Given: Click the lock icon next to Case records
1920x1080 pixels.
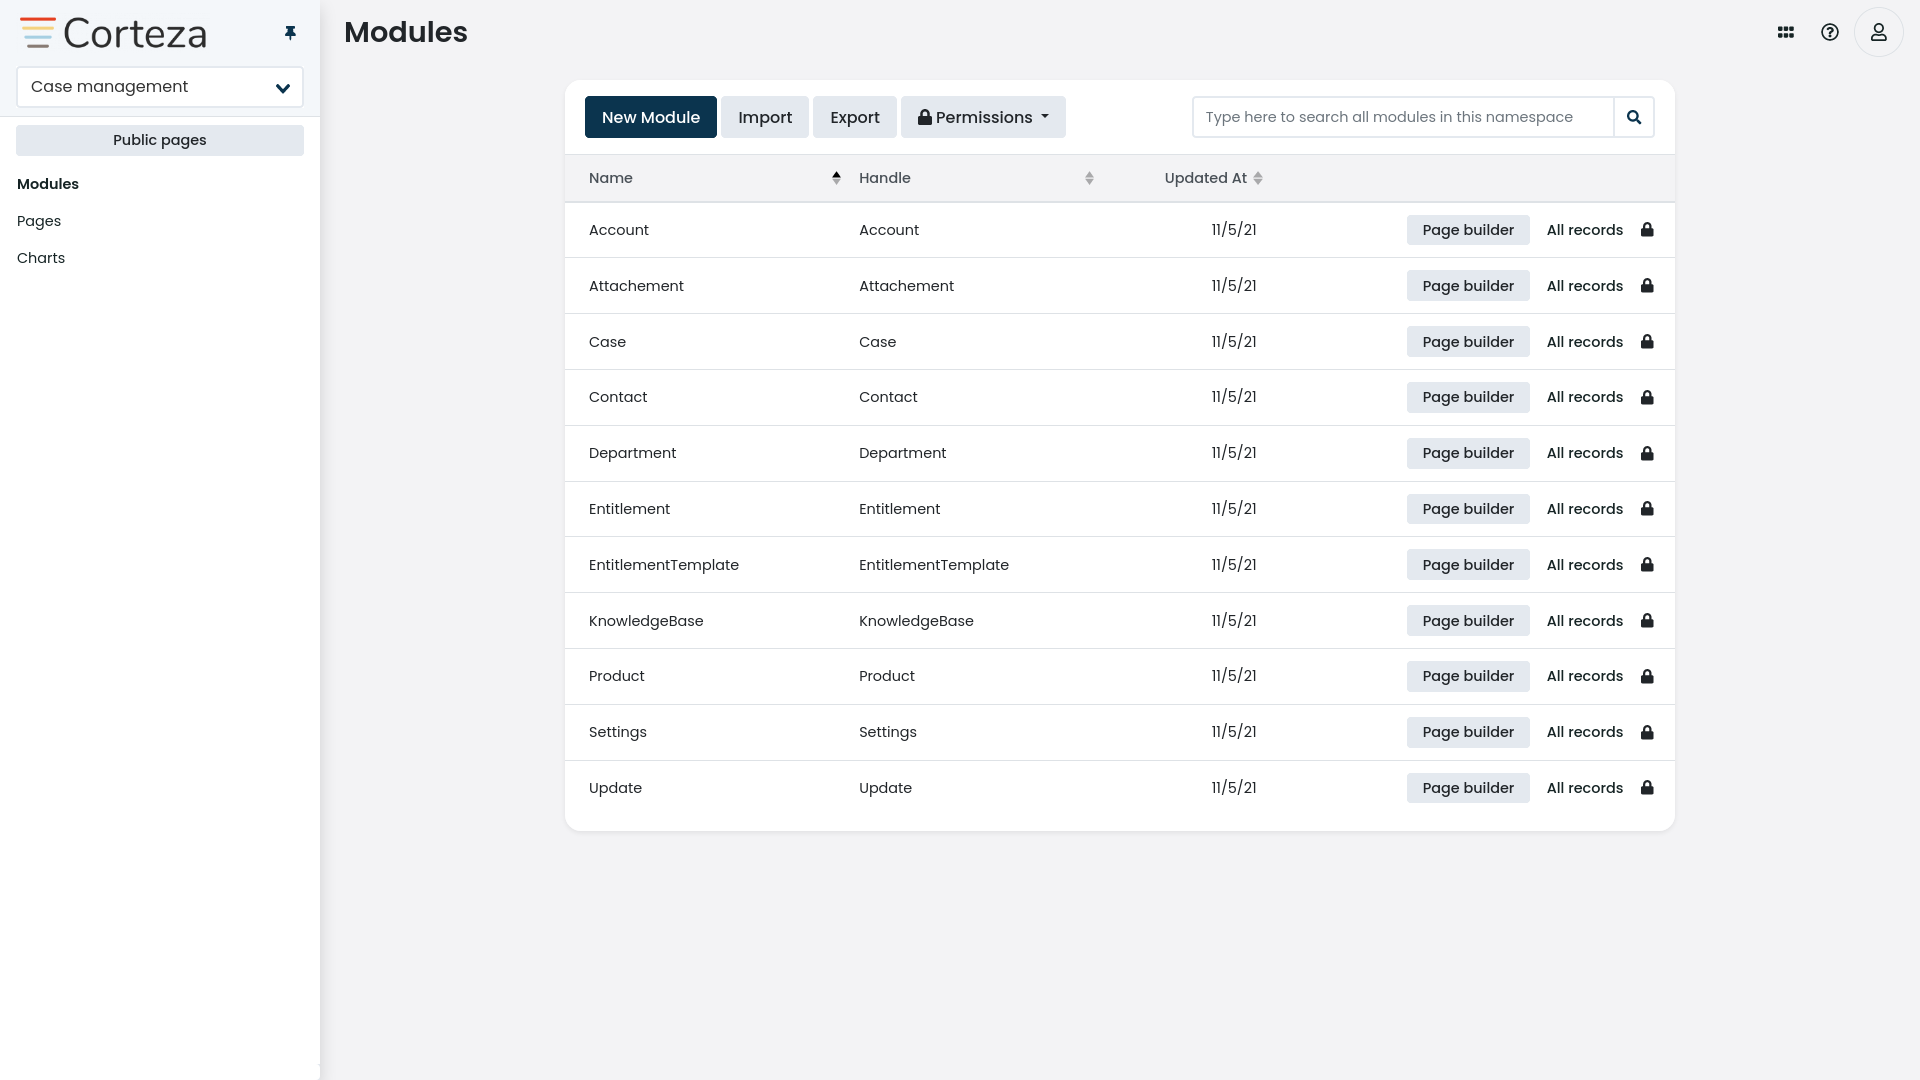Looking at the screenshot, I should tap(1647, 342).
